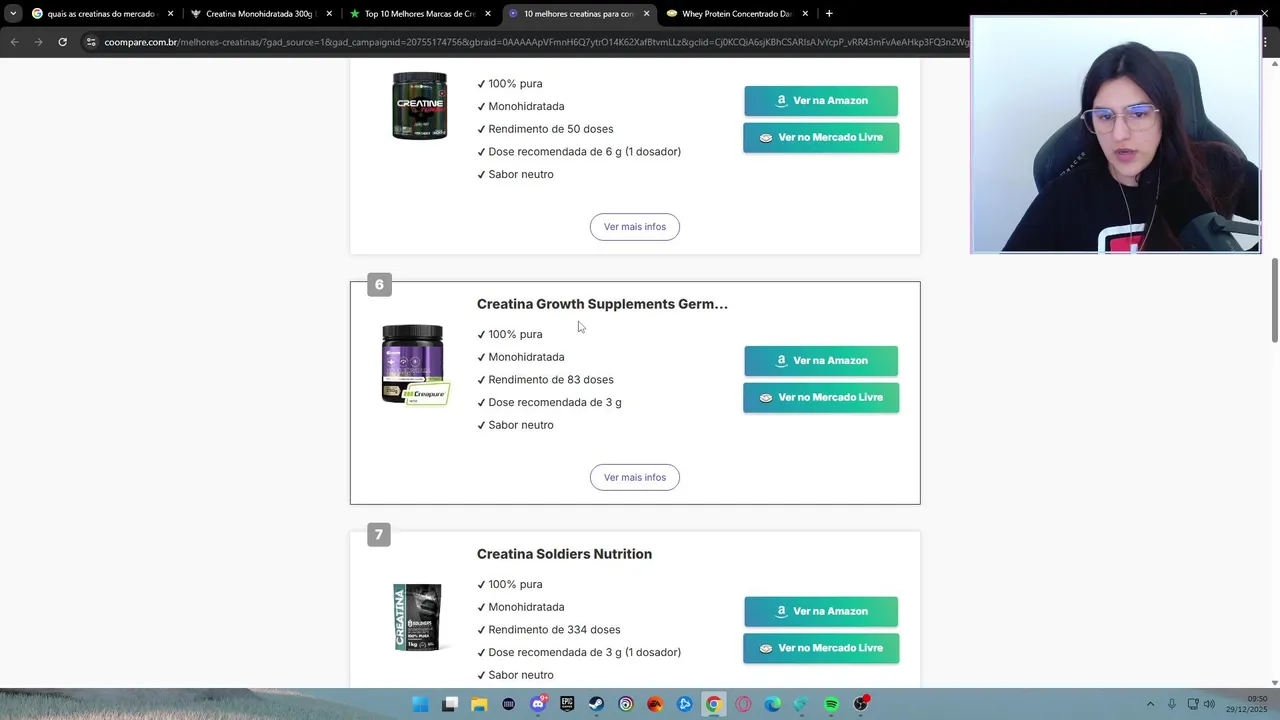The image size is (1280, 720).
Task: Click 'Ver no Mercado Livre' for Soldiers Nutrition
Action: click(x=821, y=648)
